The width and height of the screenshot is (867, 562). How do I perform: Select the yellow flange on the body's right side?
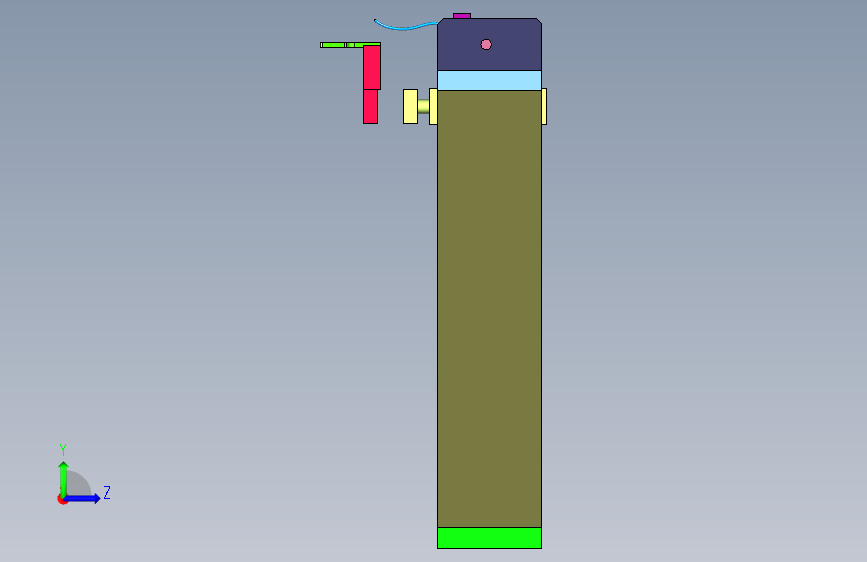[544, 106]
